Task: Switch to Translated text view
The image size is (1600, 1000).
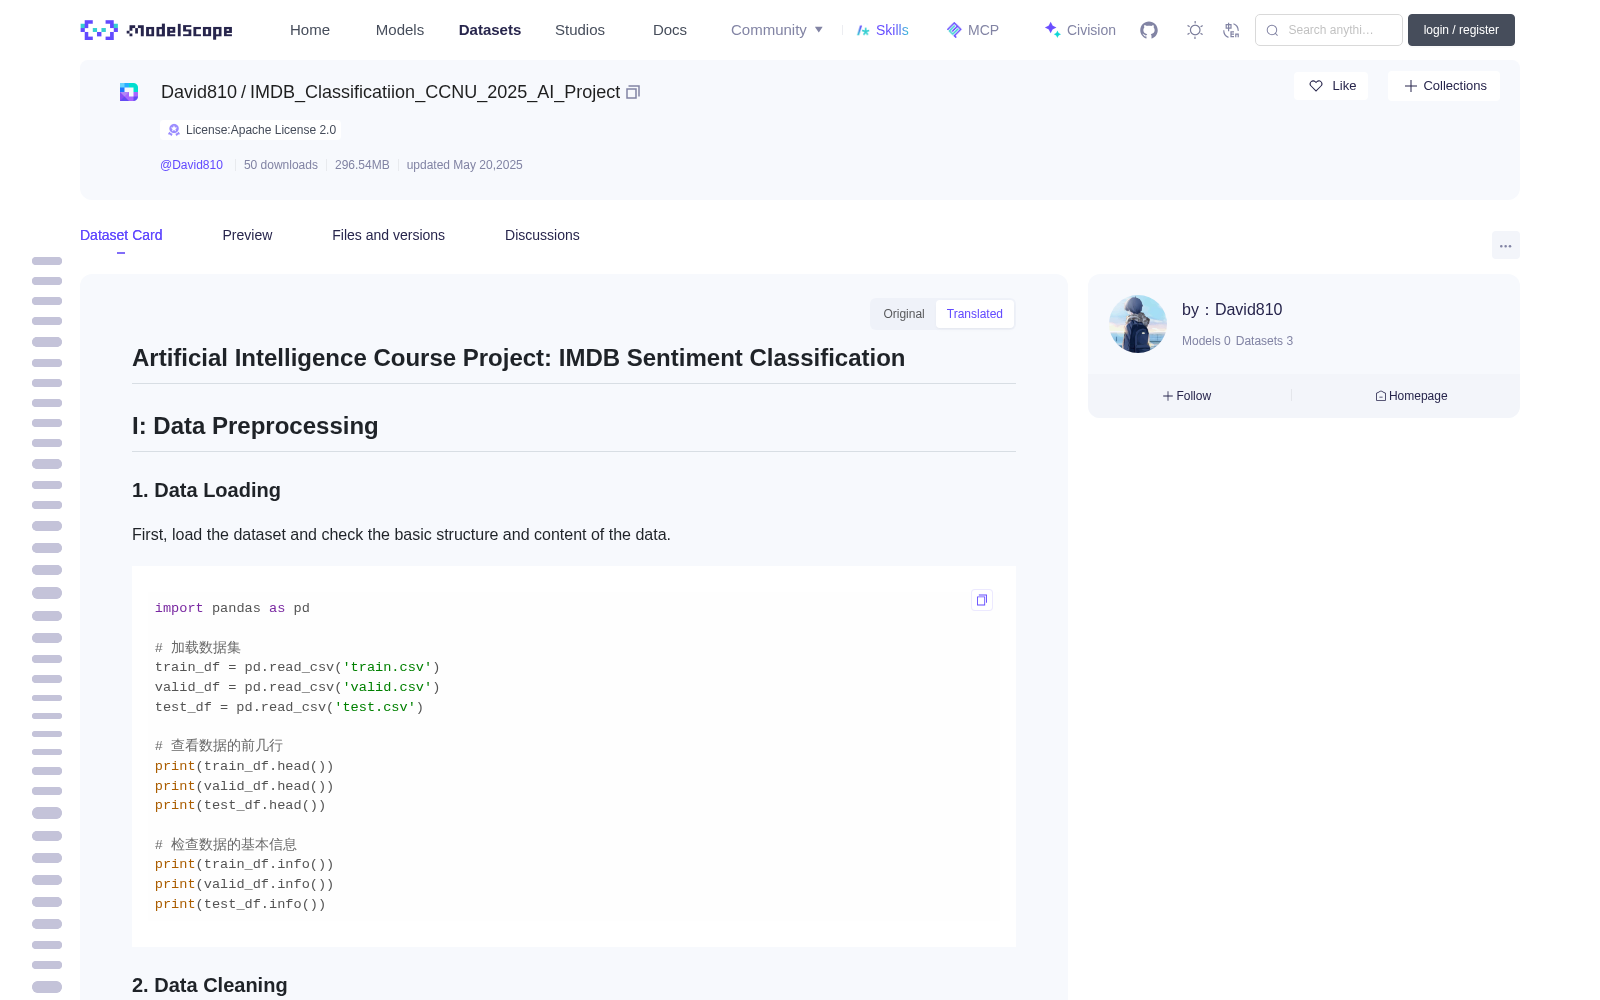Action: click(975, 314)
